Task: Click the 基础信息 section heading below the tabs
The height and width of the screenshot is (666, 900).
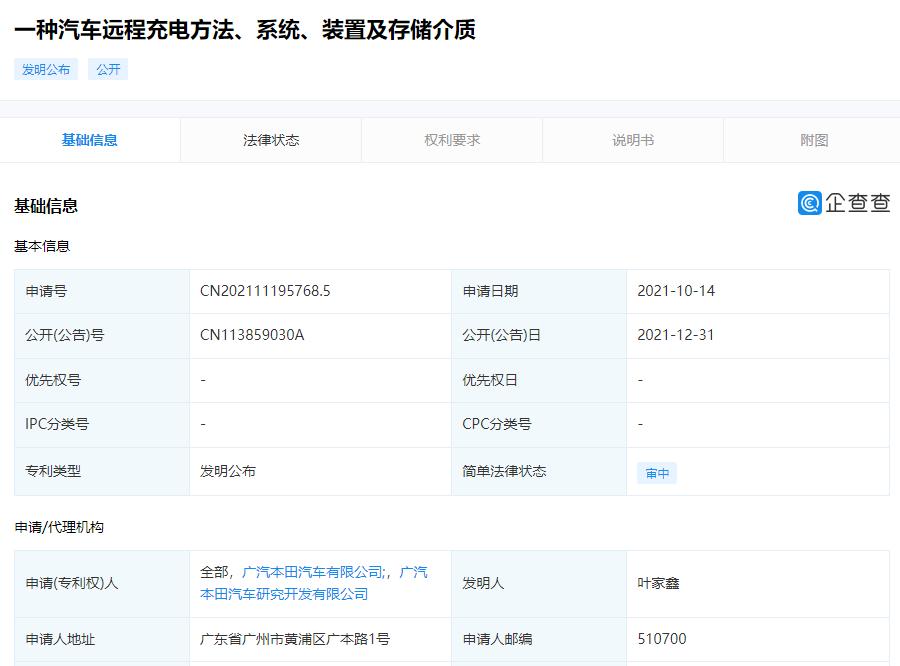Action: point(46,206)
